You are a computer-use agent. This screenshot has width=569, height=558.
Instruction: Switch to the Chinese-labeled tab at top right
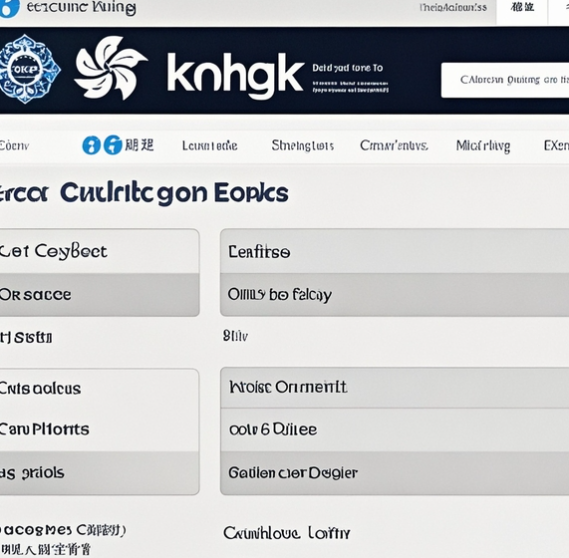[x=522, y=8]
